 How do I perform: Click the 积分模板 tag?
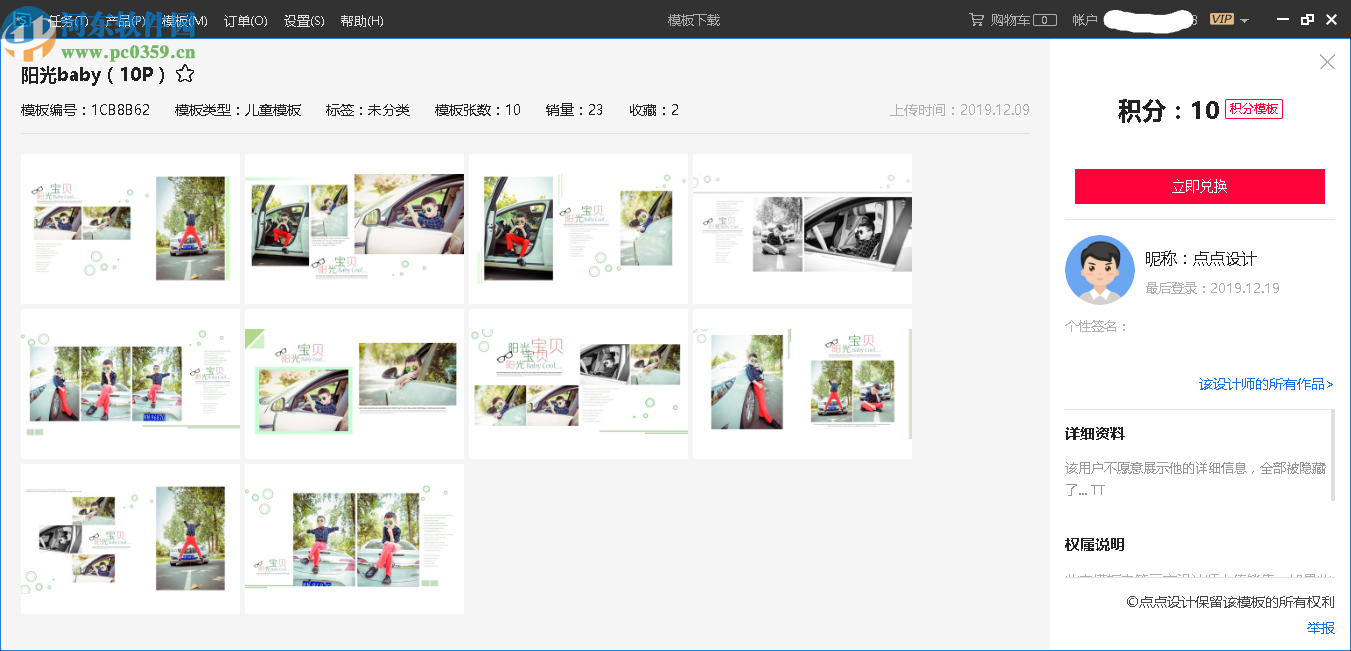[x=1254, y=109]
